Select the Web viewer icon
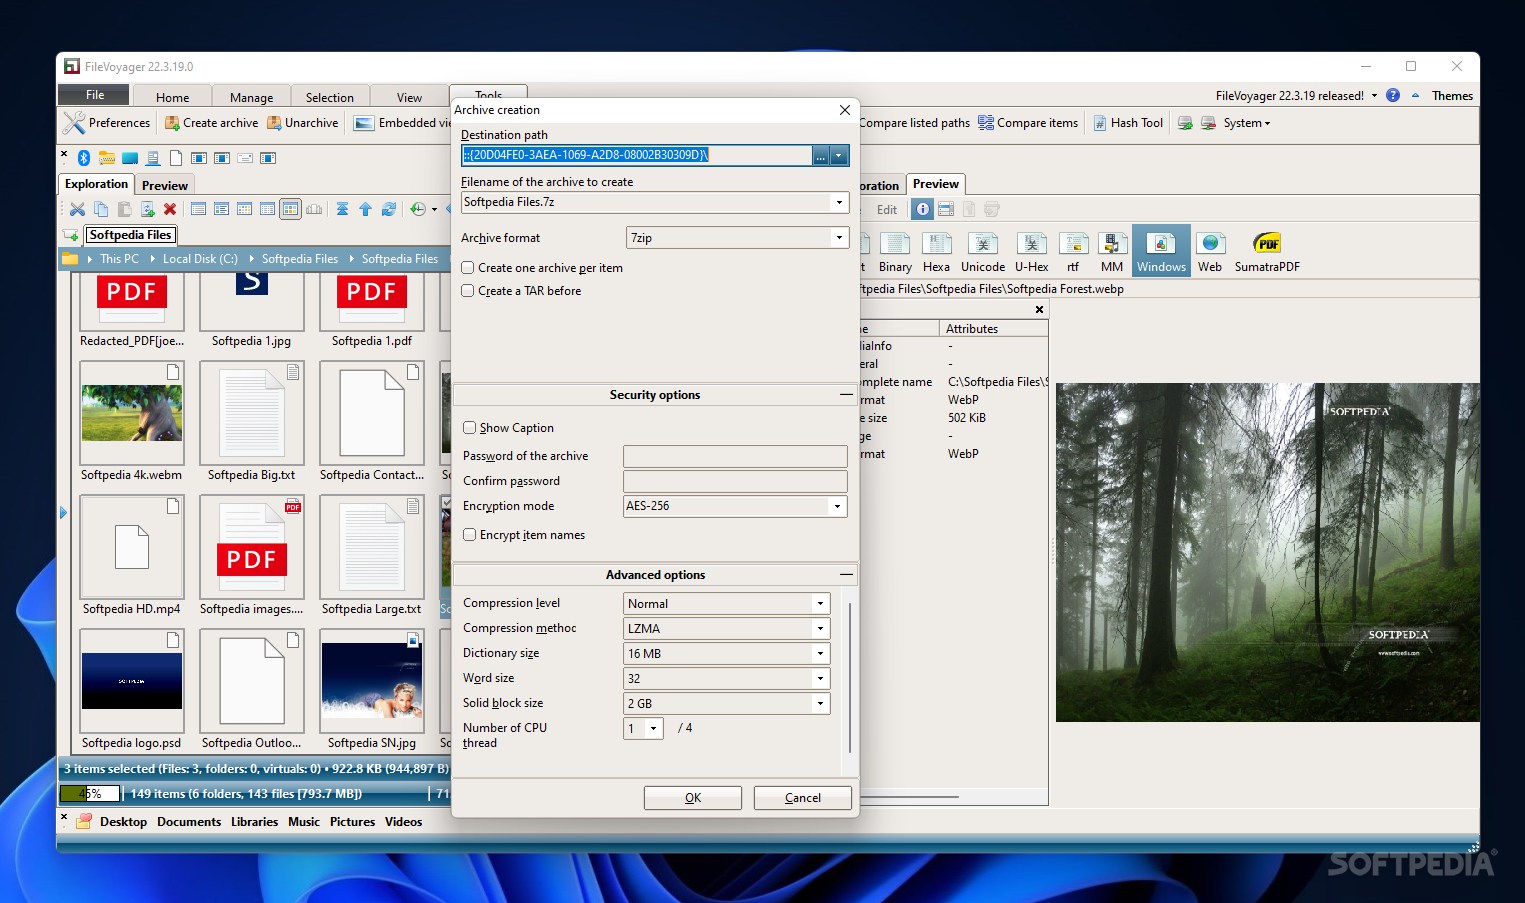 pyautogui.click(x=1210, y=251)
